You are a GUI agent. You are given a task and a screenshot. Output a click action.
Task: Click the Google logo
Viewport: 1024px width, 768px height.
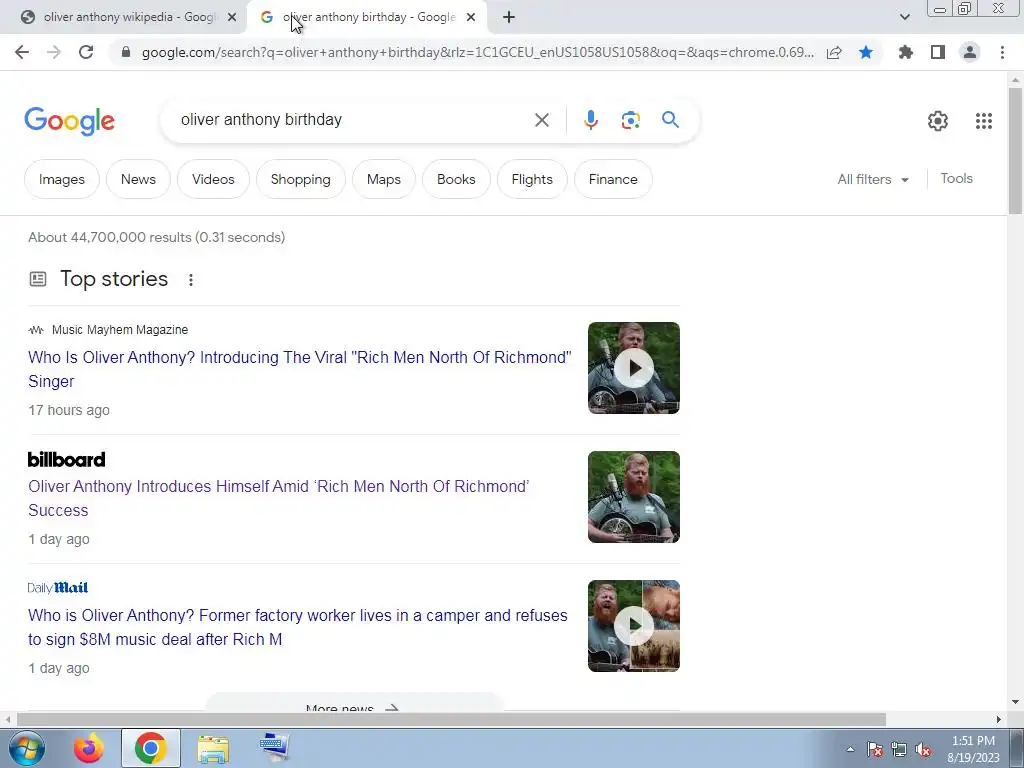[x=69, y=121]
